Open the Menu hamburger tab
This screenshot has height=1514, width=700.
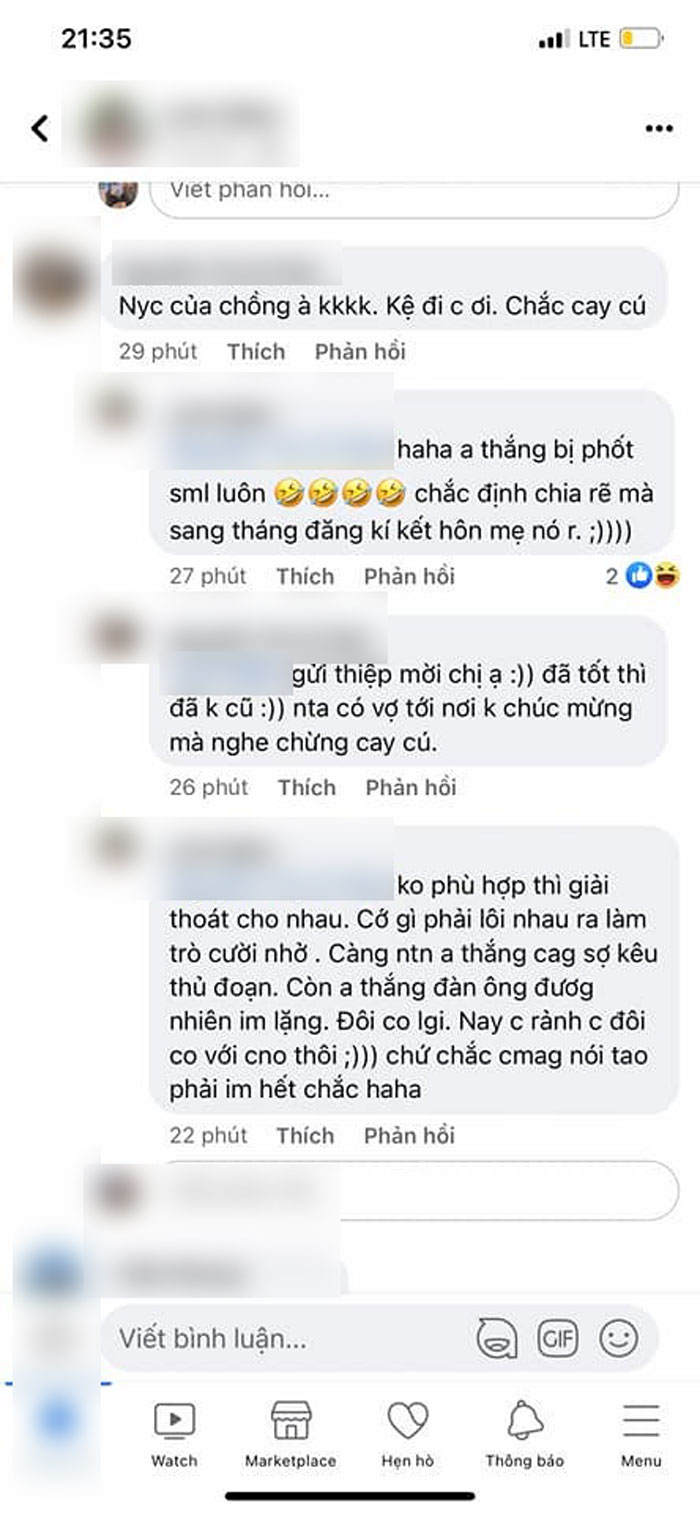[x=641, y=1433]
